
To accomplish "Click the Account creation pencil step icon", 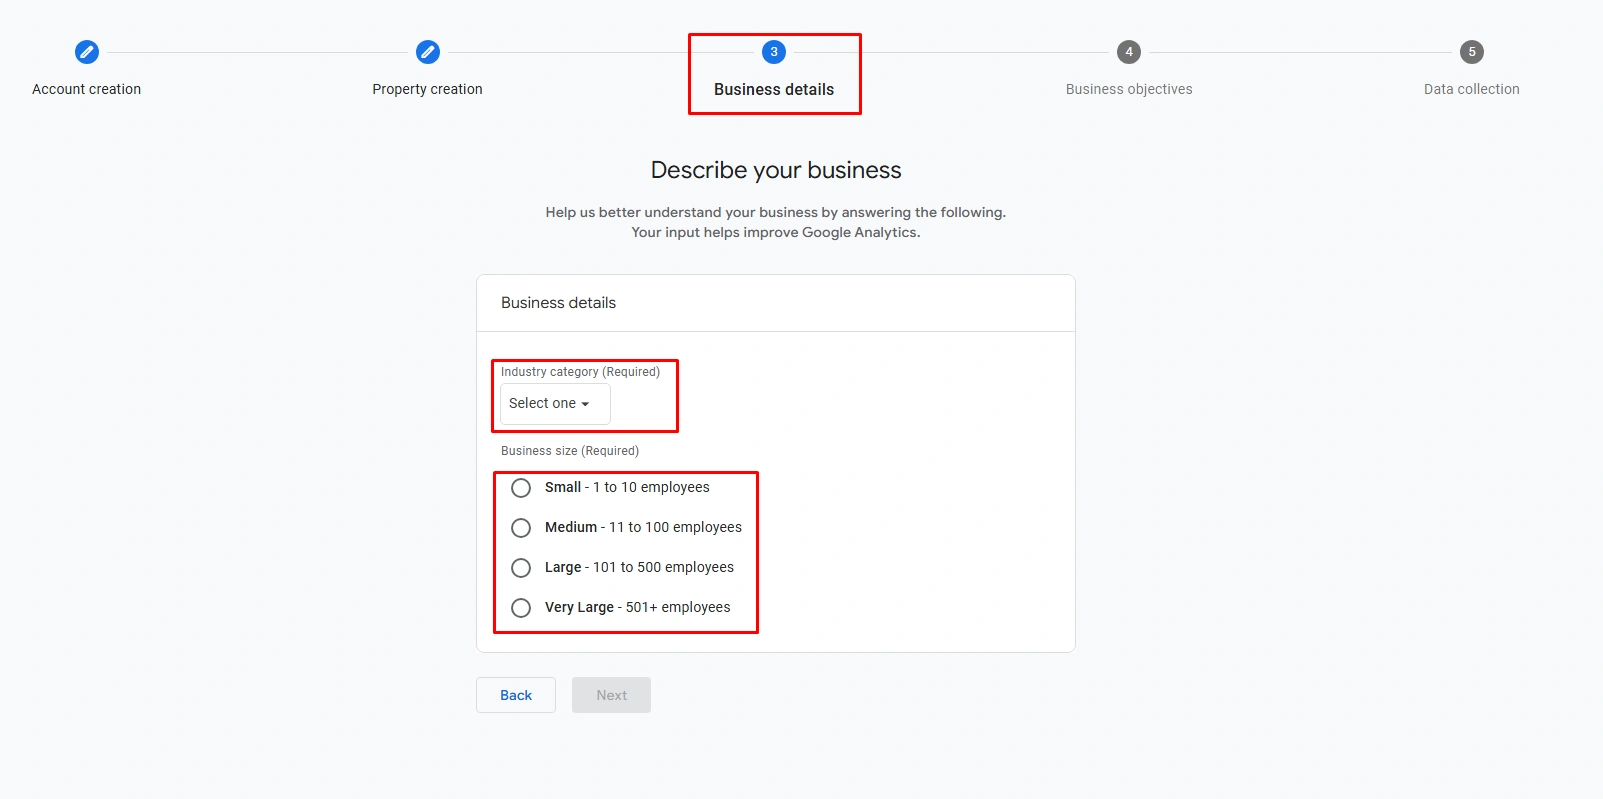I will tap(87, 52).
